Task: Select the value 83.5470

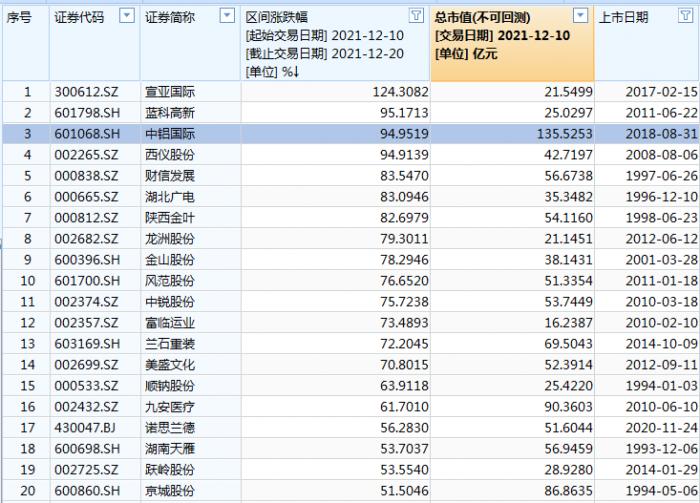Action: coord(404,176)
